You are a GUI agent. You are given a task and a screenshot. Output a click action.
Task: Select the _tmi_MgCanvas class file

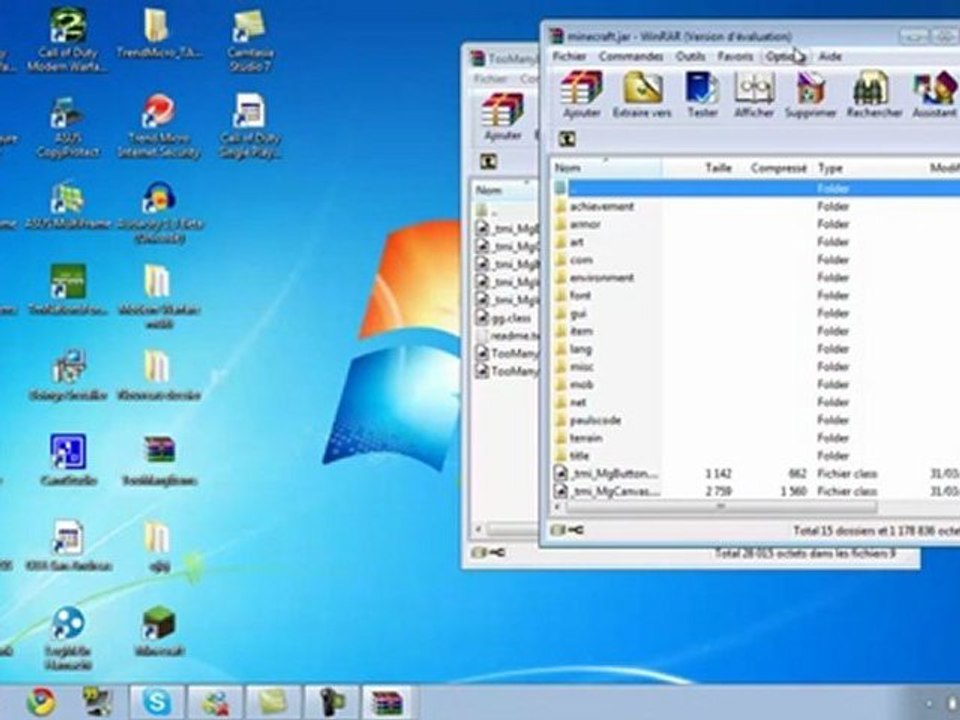[x=614, y=491]
